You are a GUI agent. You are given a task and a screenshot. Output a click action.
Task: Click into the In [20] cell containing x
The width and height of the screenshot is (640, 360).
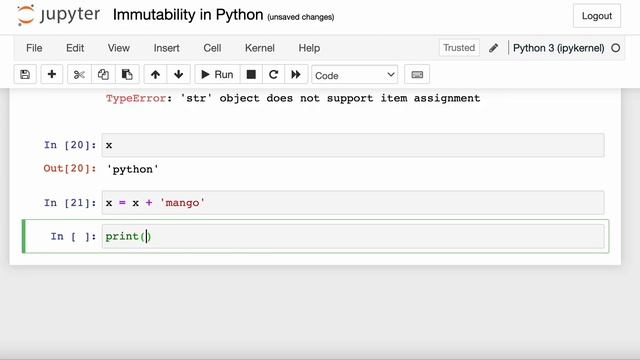(353, 145)
